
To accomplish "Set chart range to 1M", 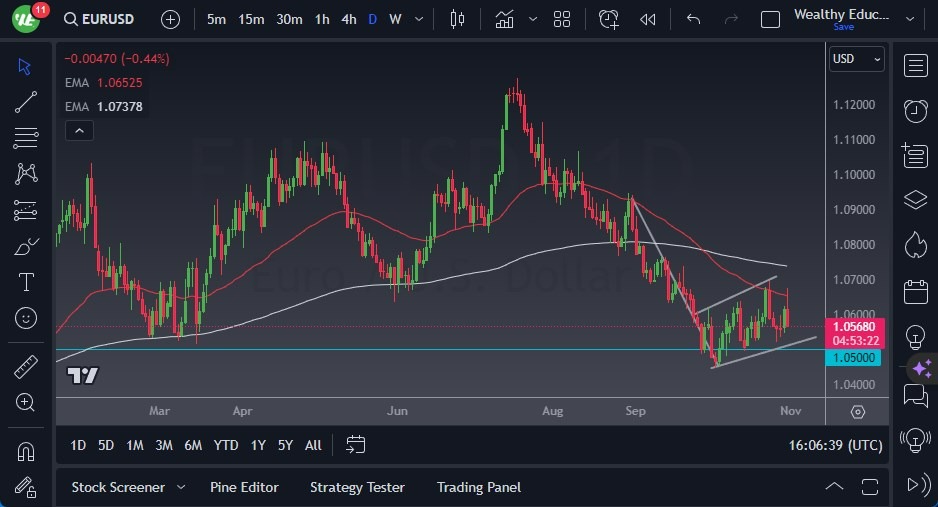I will (x=135, y=445).
